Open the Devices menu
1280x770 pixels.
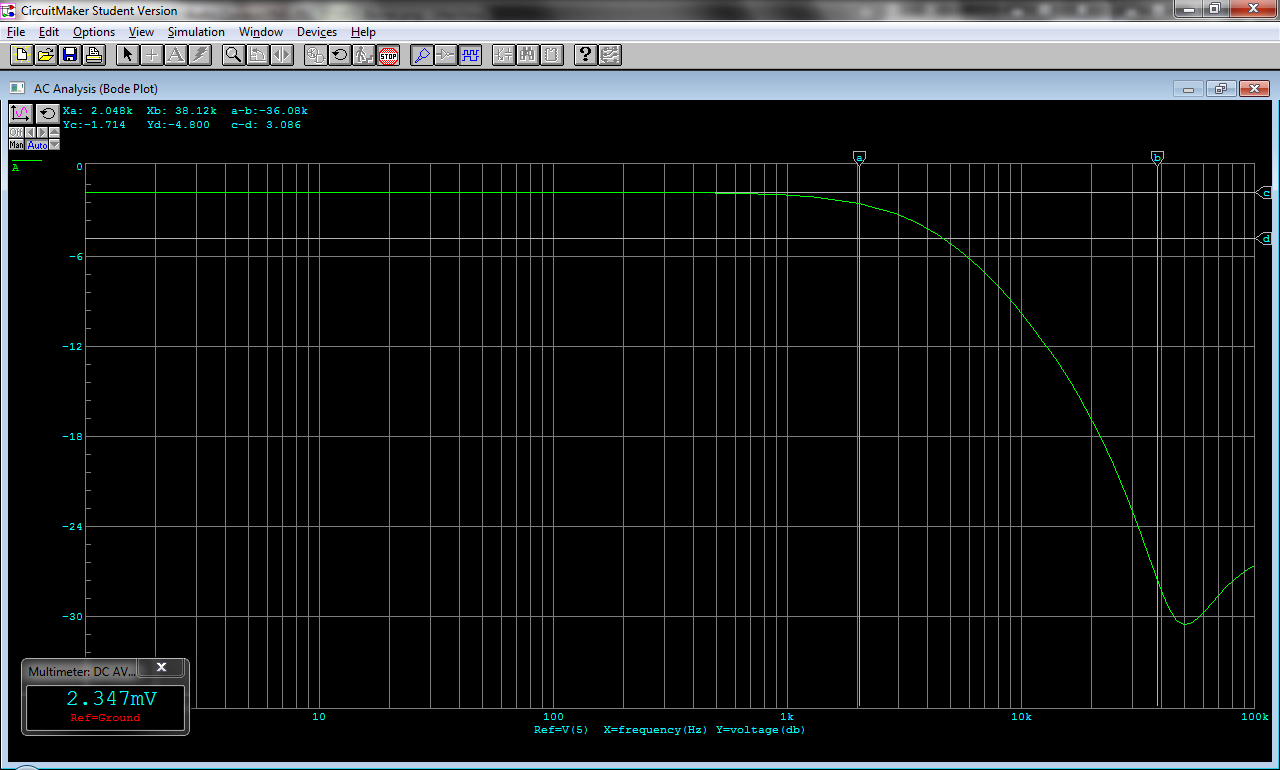(x=316, y=32)
